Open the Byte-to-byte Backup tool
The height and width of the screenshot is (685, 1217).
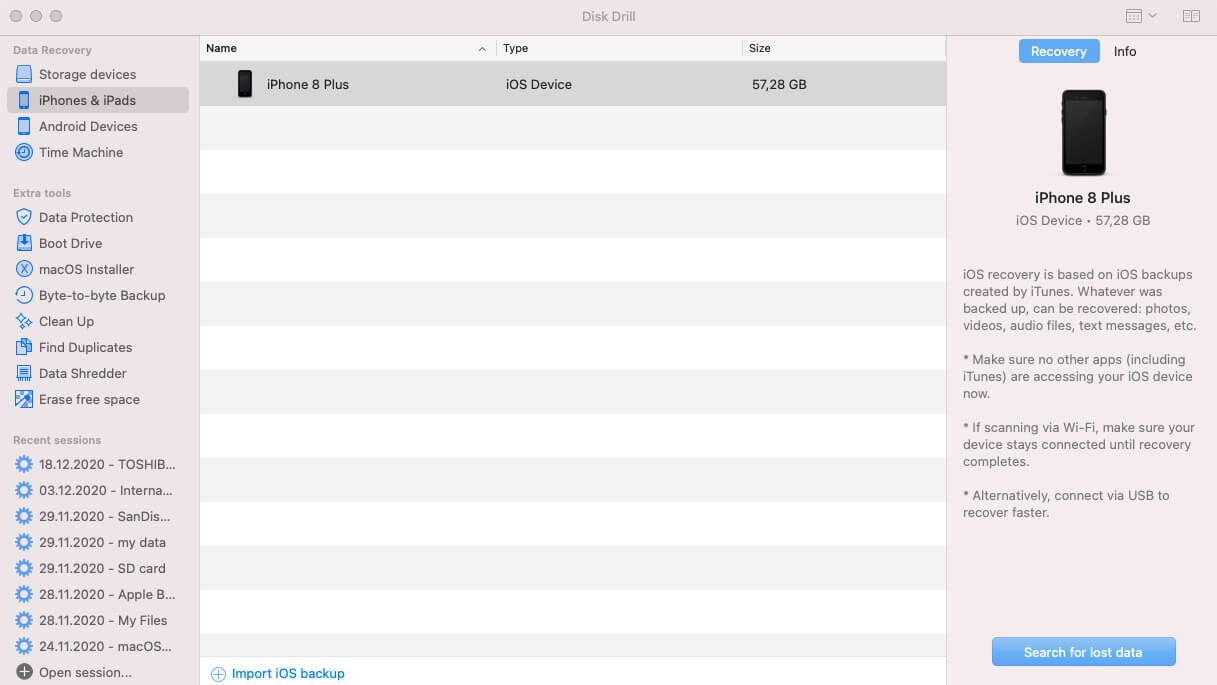(98, 295)
